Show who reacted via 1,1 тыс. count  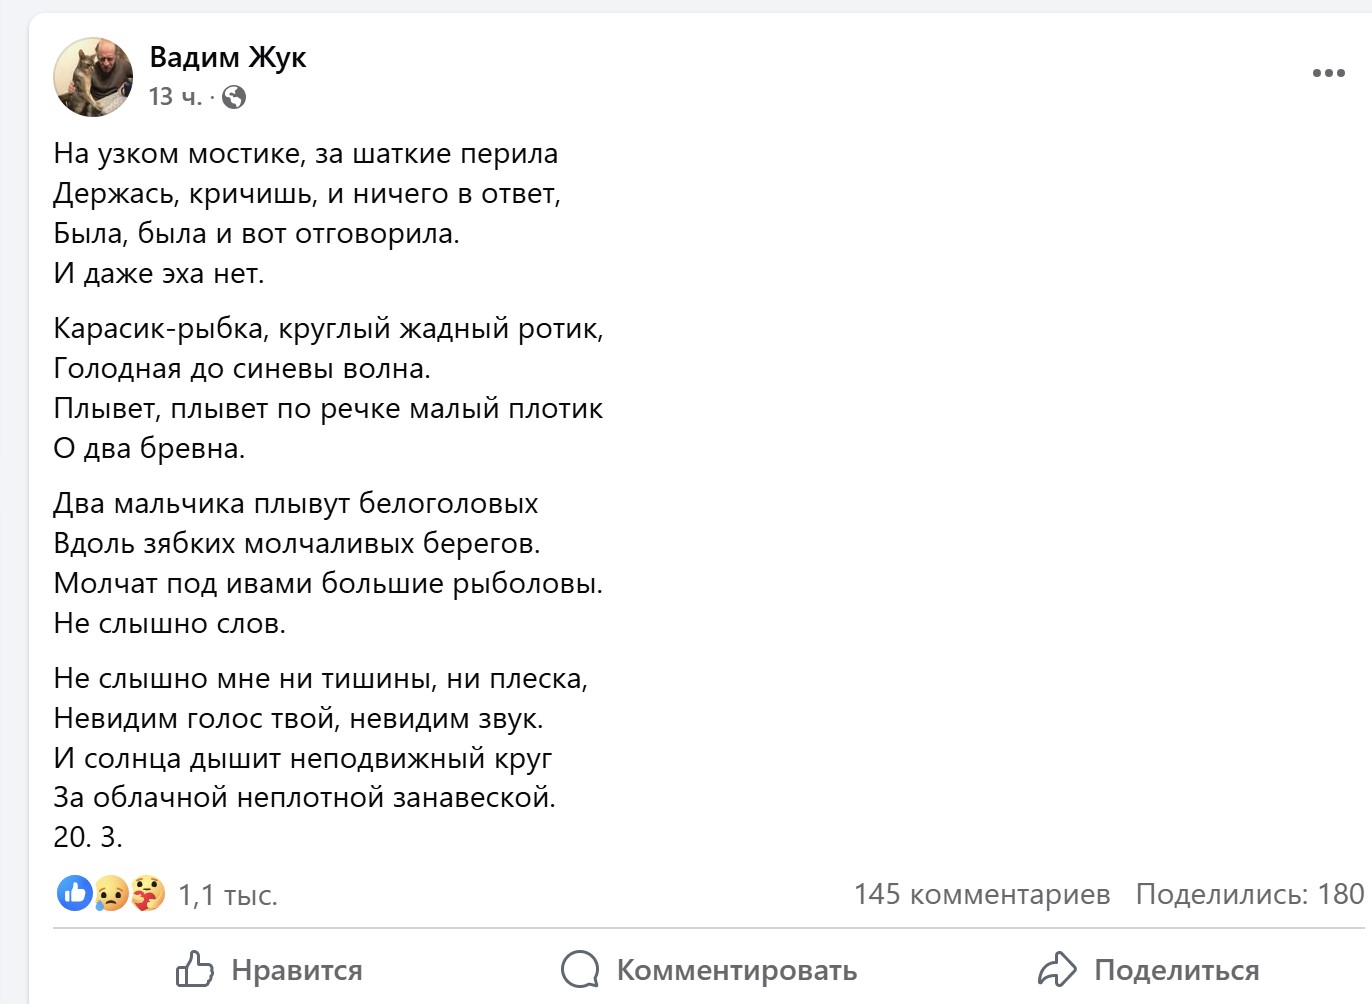pyautogui.click(x=228, y=895)
